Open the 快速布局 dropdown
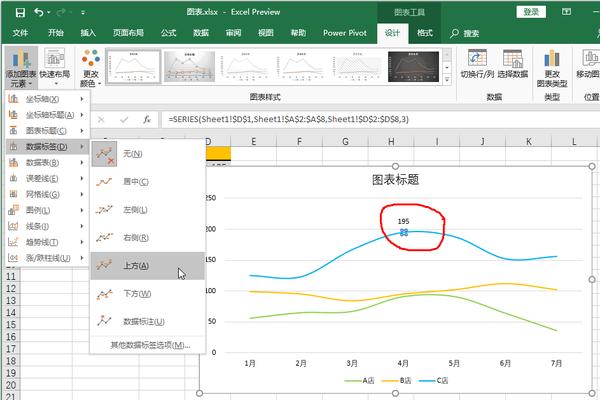Viewport: 600px width, 400px height. click(55, 67)
